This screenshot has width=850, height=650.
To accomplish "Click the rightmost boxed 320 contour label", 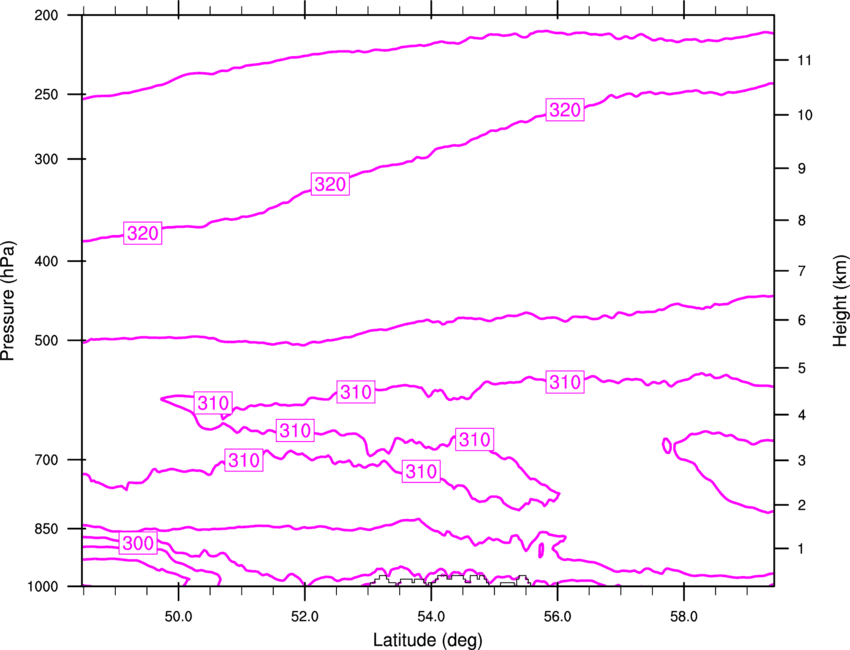I will pyautogui.click(x=565, y=110).
